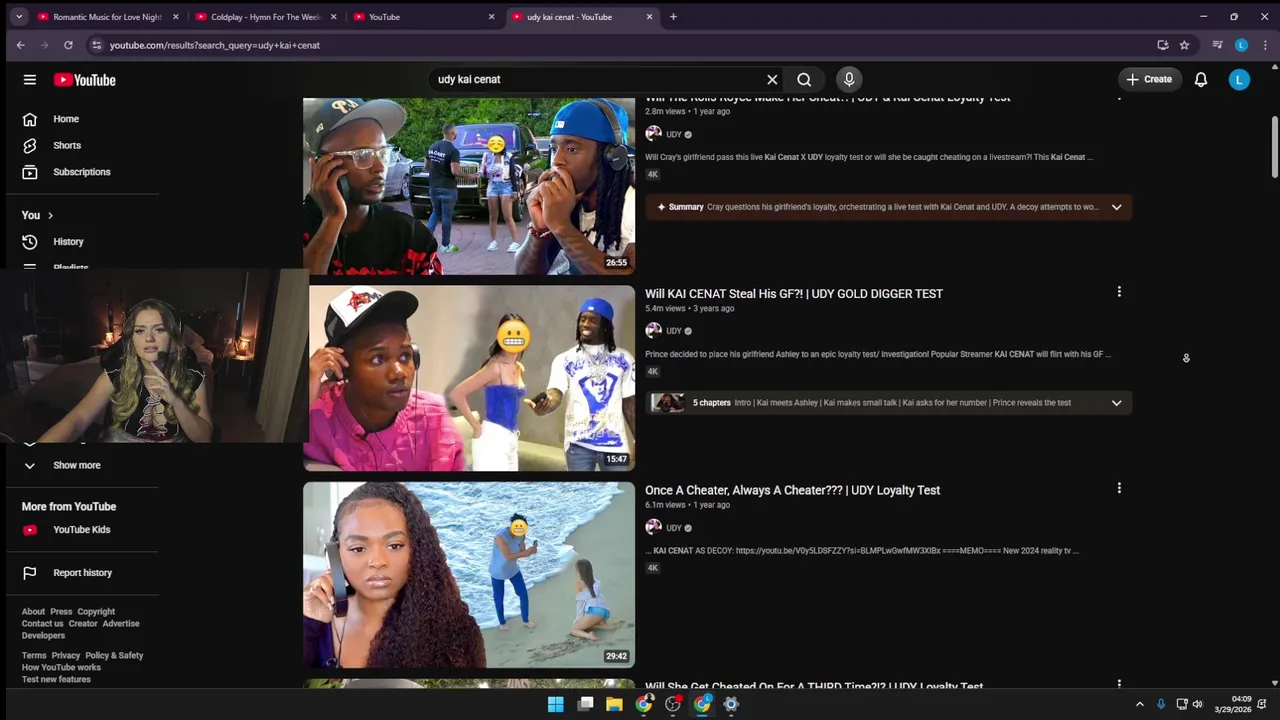Open three-dot menu for Once A Cheater video

coord(1119,488)
